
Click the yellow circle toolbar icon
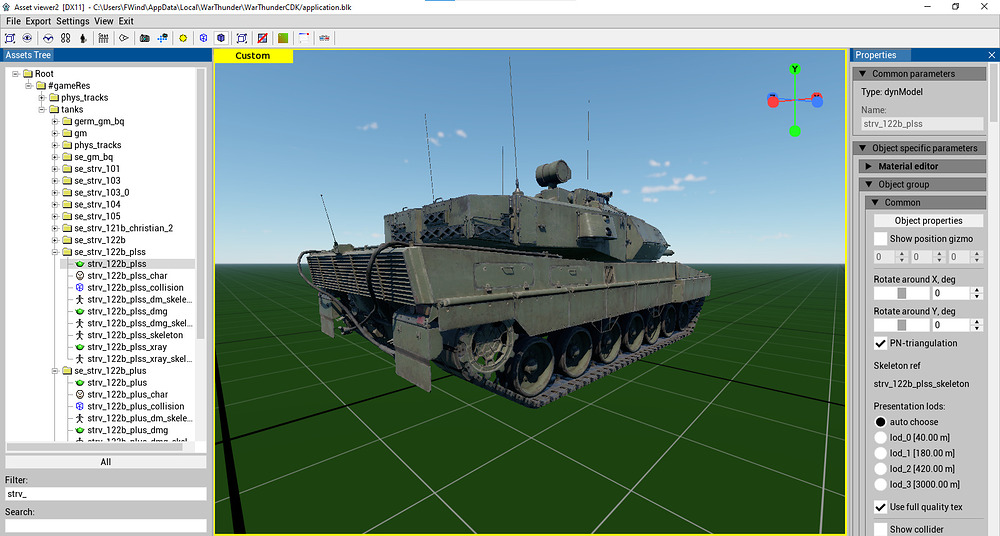tap(183, 38)
